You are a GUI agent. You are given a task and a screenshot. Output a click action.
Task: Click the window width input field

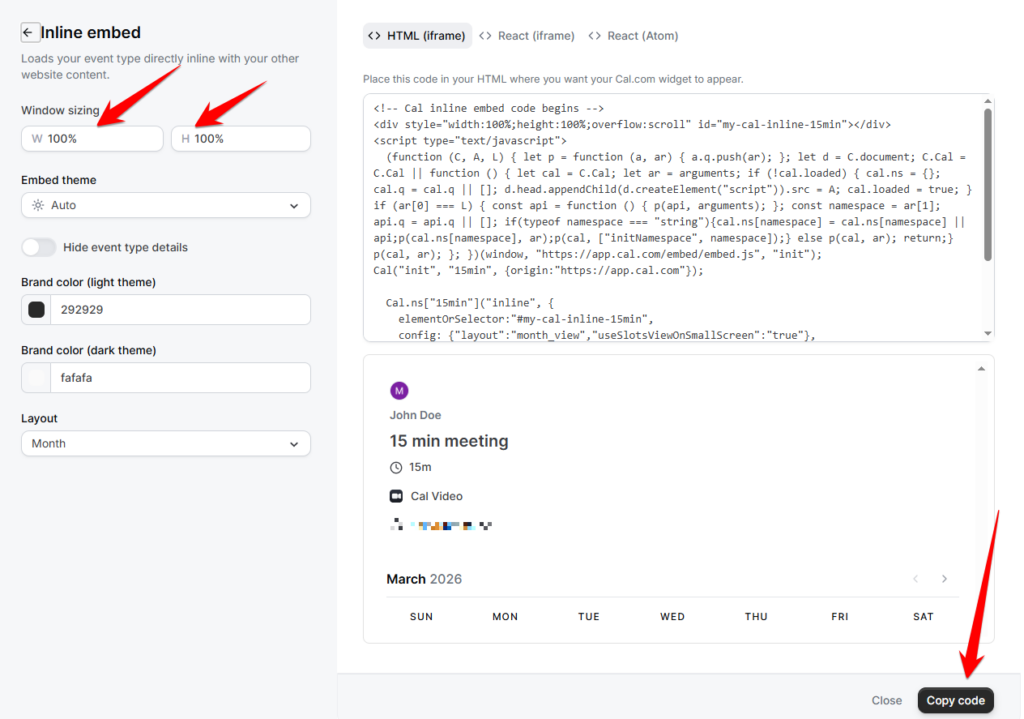100,139
